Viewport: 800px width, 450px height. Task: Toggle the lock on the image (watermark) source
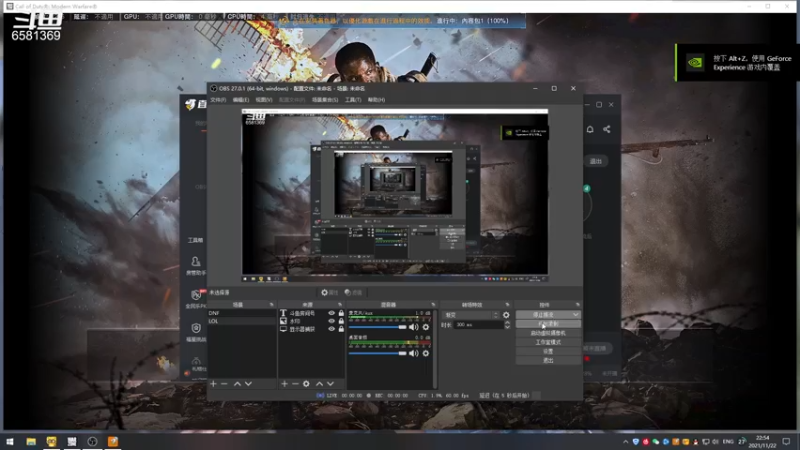click(341, 321)
